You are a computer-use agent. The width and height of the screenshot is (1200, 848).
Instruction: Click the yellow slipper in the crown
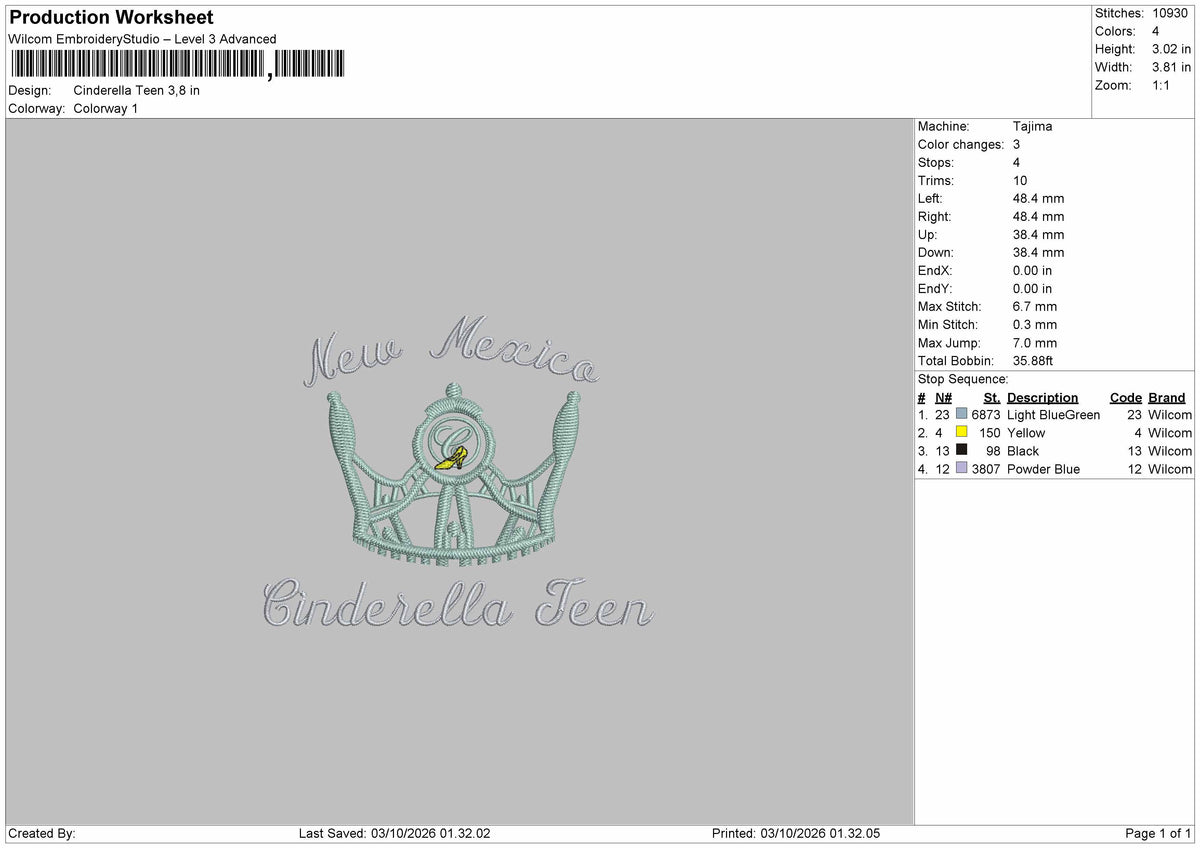coord(451,460)
